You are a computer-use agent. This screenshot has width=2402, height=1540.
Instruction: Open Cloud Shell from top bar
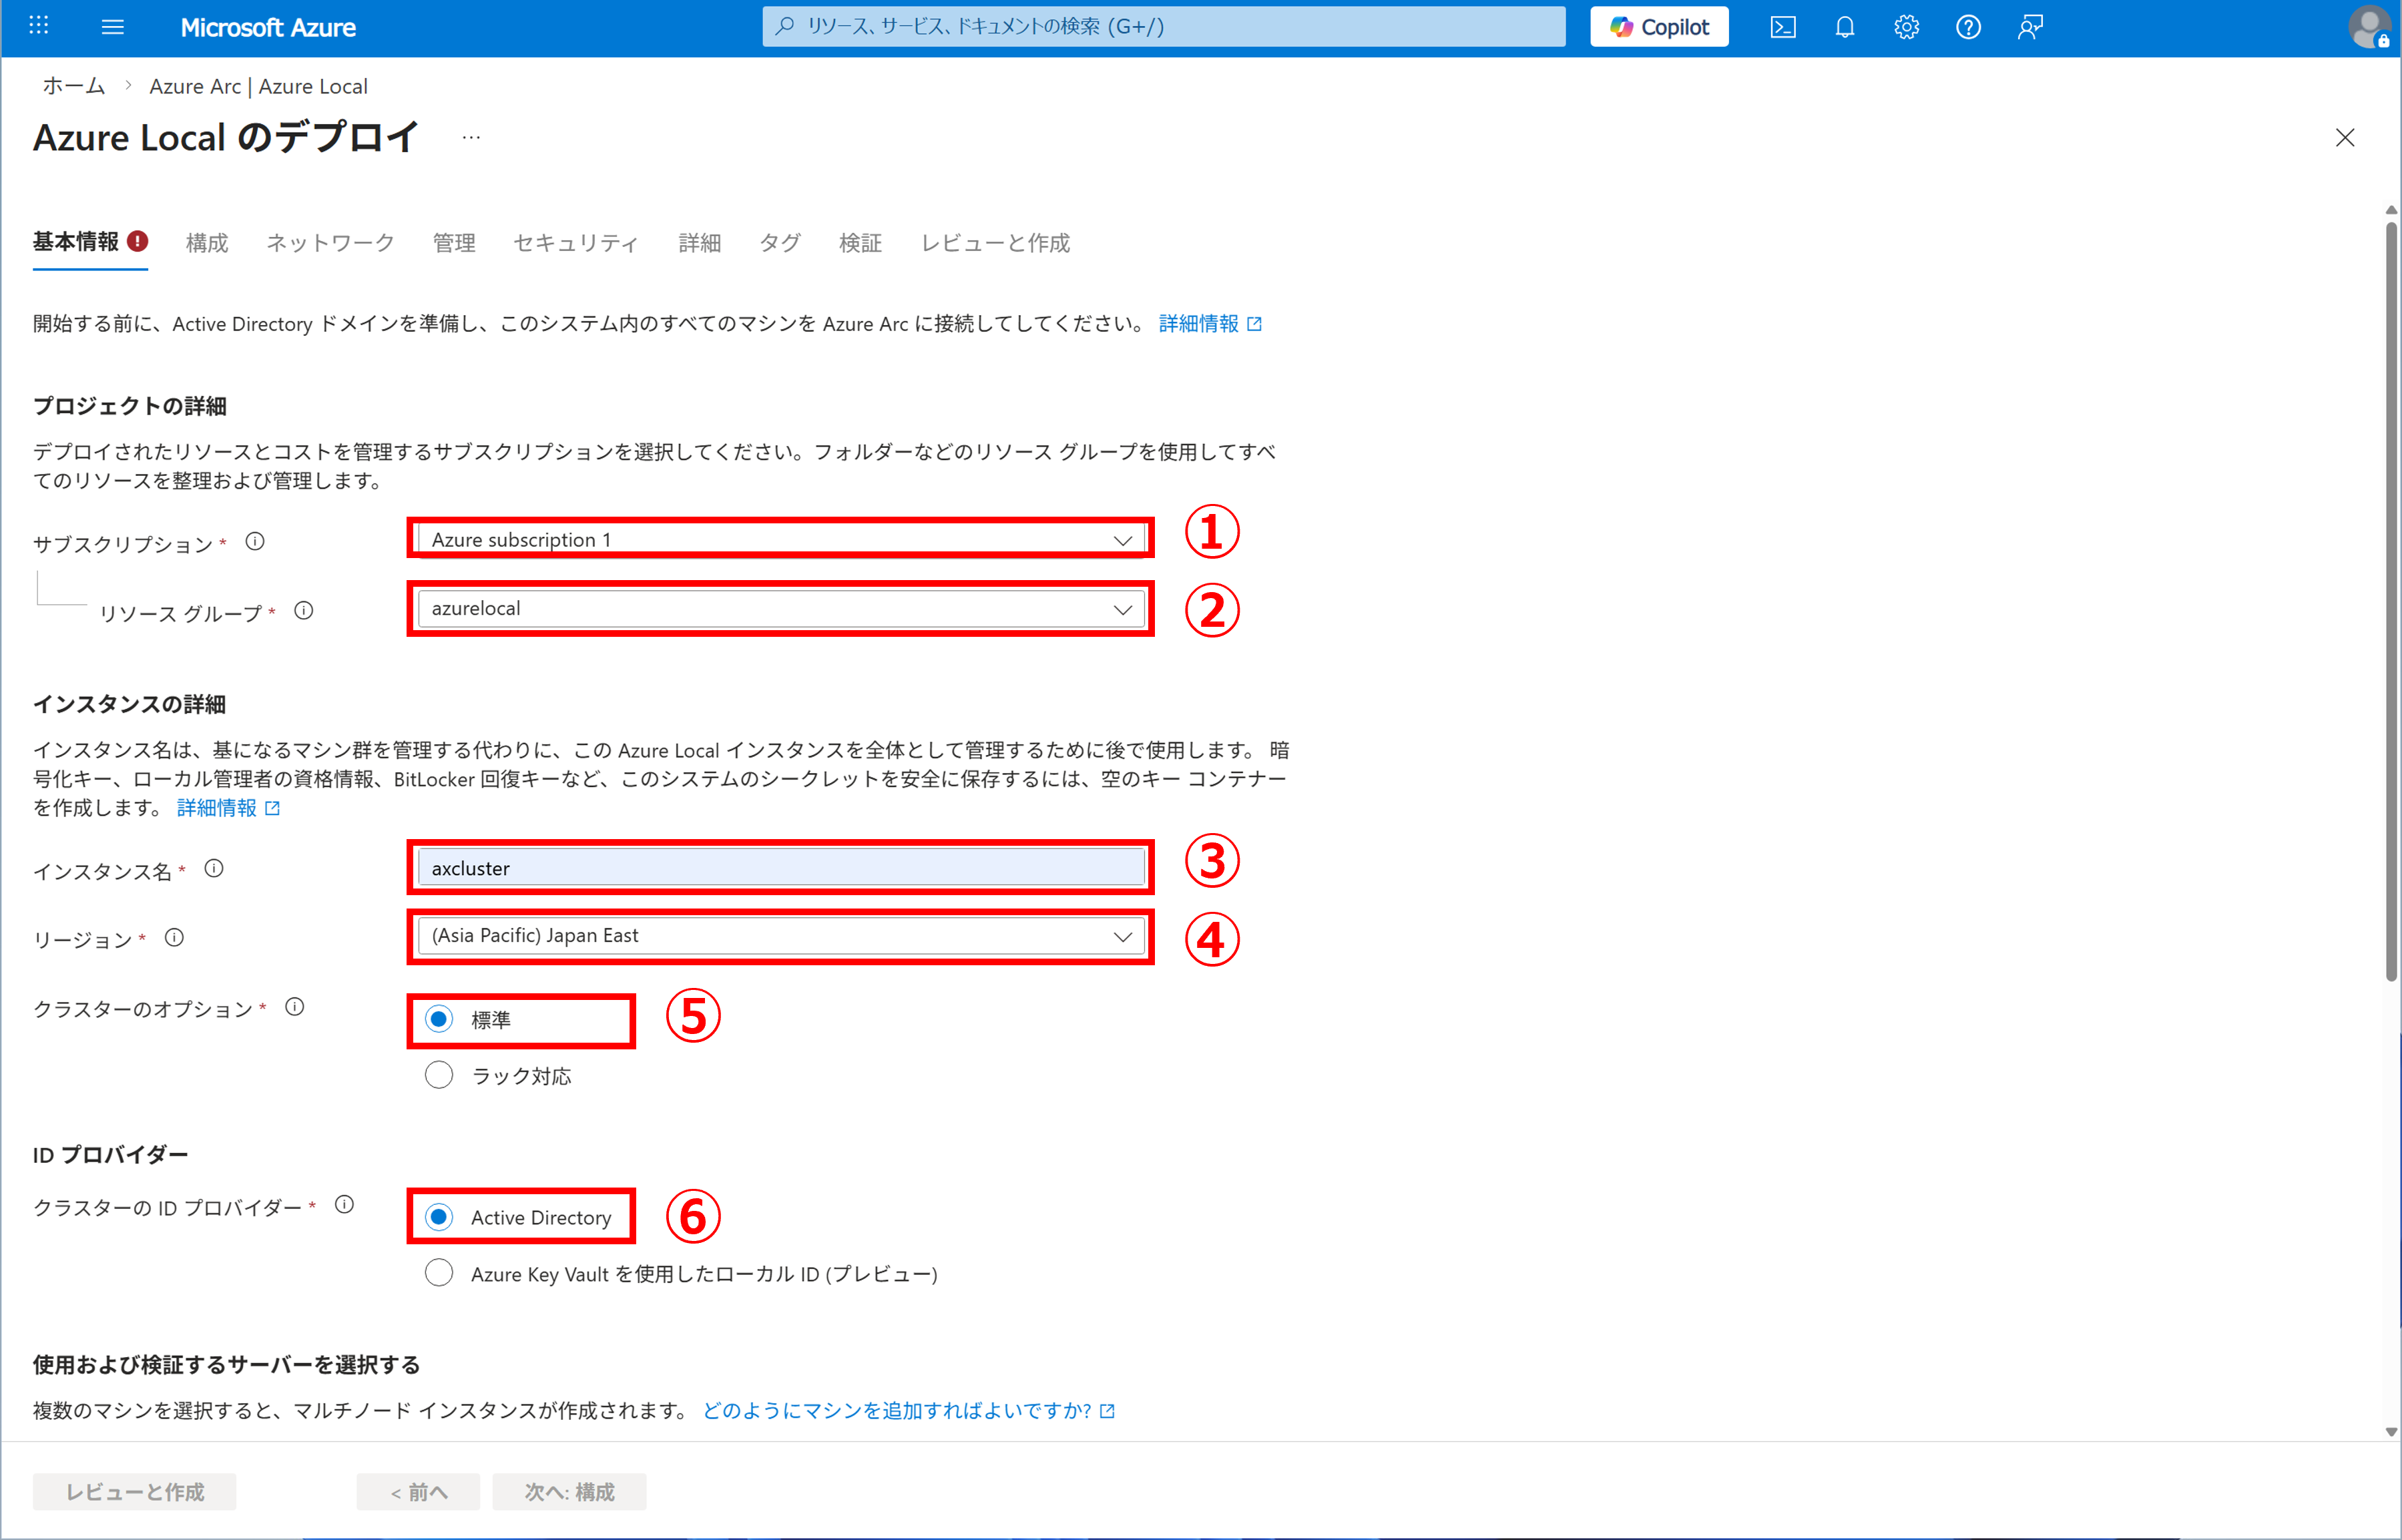pyautogui.click(x=1783, y=27)
